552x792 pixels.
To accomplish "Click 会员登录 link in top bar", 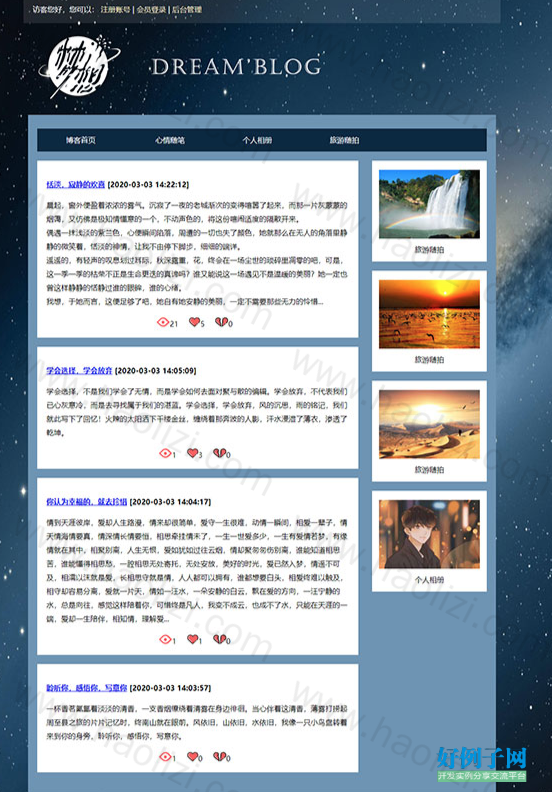I will 151,10.
